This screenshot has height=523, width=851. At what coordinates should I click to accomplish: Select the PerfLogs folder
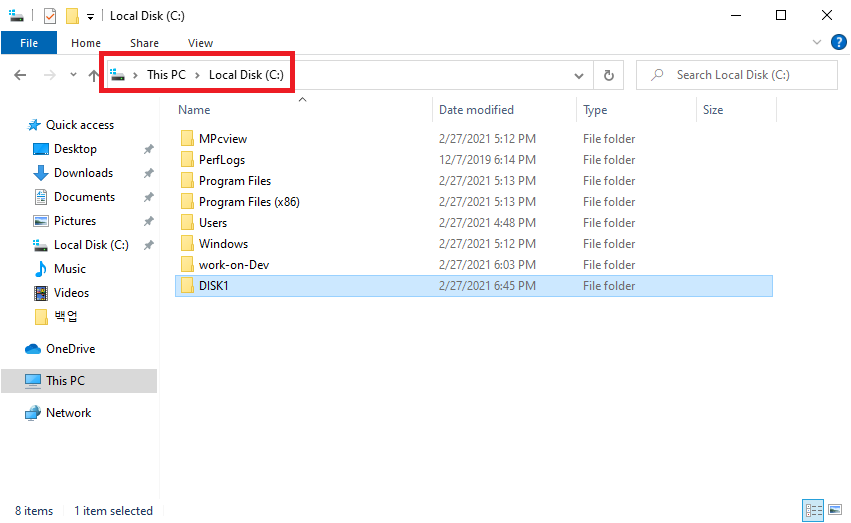point(222,160)
